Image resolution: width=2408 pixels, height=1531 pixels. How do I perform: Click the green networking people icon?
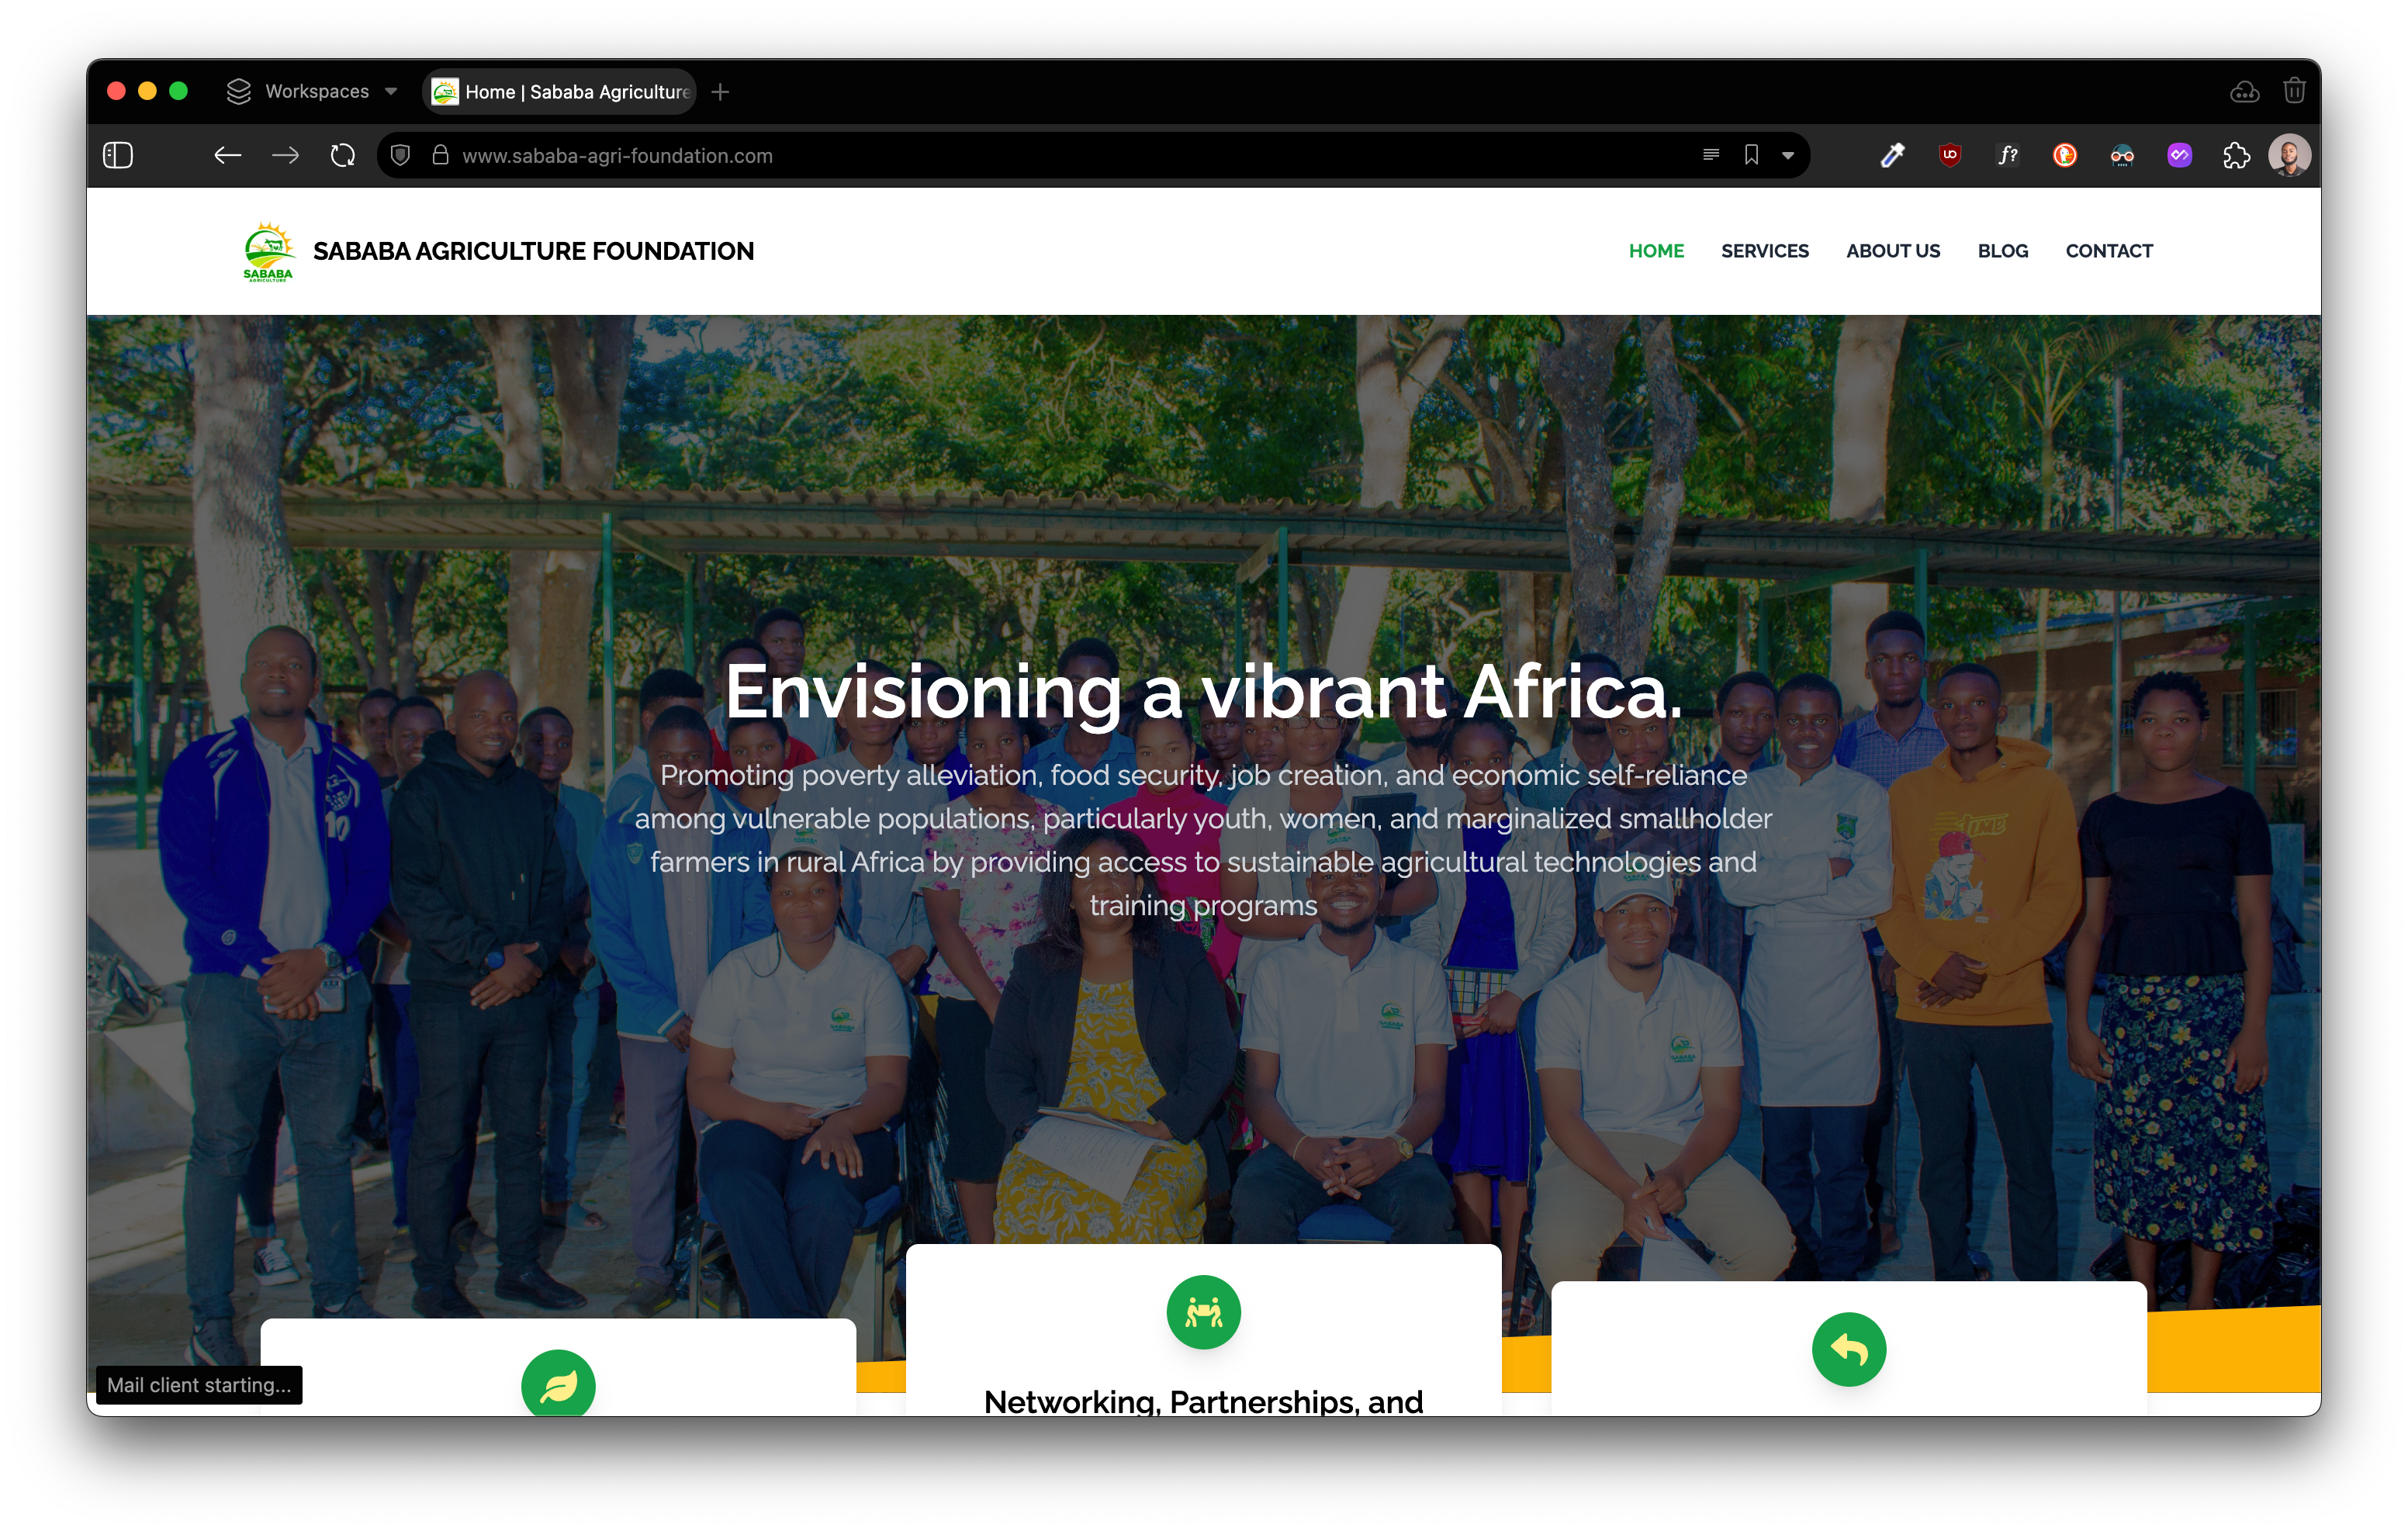(x=1203, y=1312)
